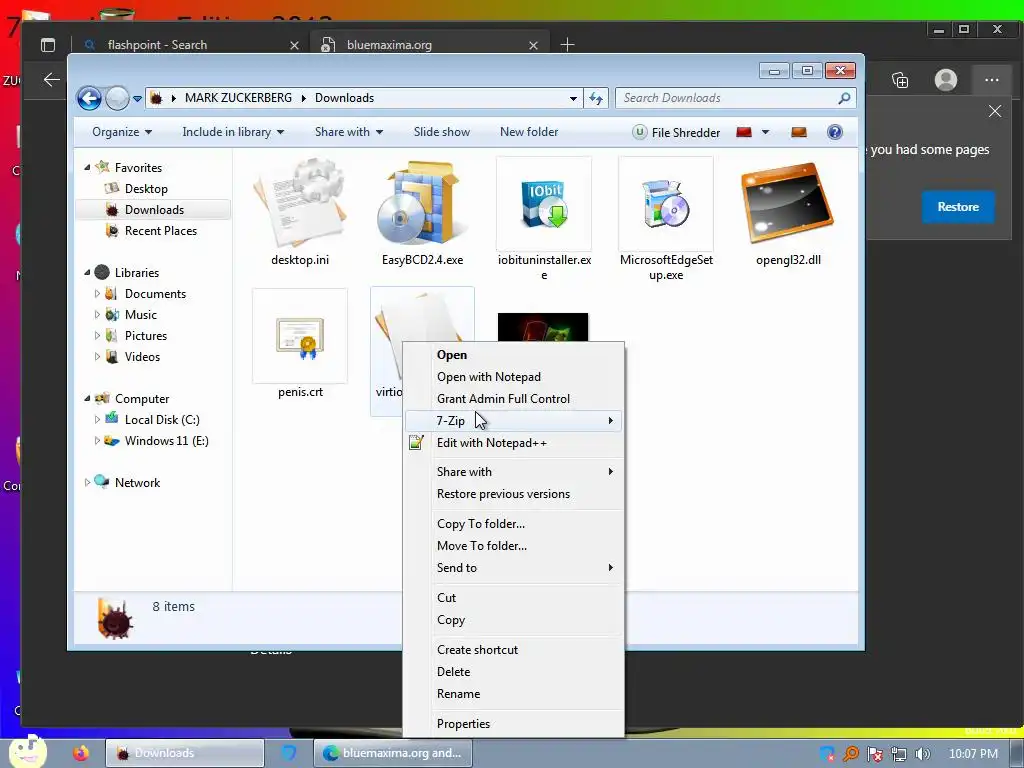Open the desktop.ini file icon
The image size is (1024, 768).
coord(300,204)
